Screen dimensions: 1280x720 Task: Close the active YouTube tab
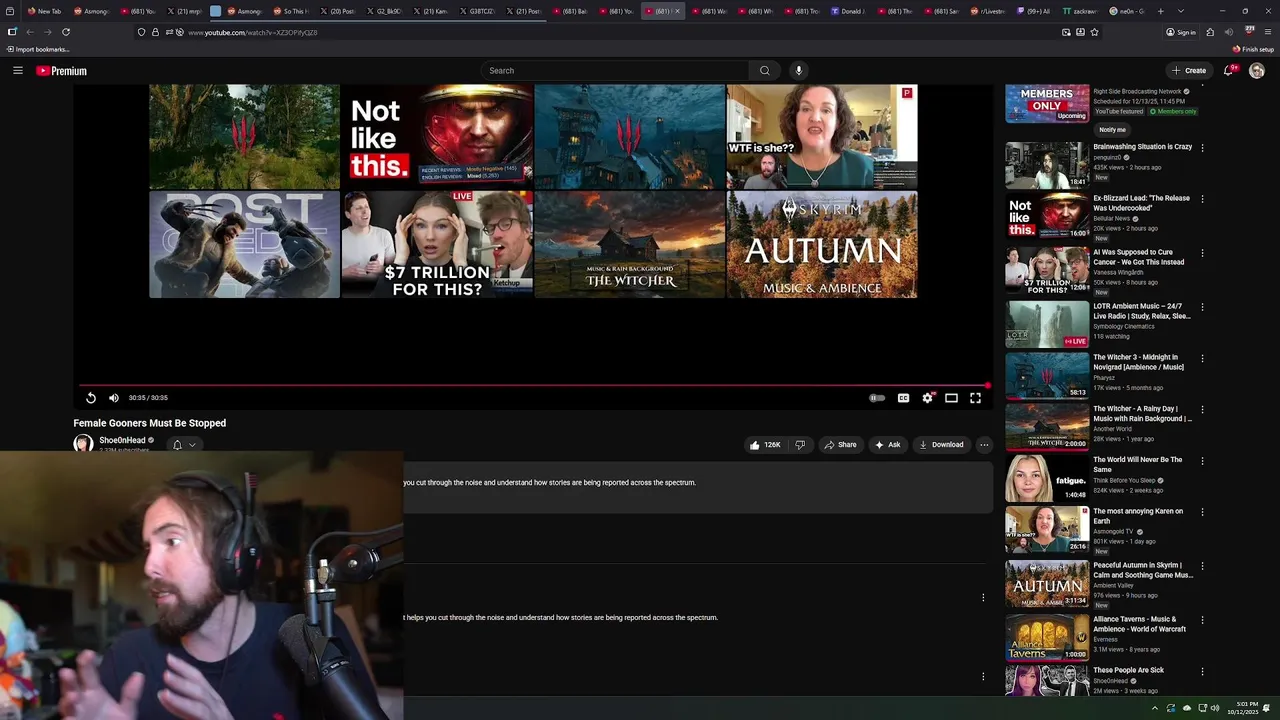[x=677, y=11]
